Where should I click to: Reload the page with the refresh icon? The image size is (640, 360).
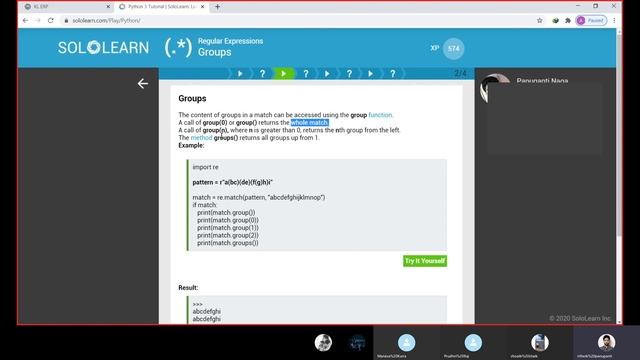[51, 20]
